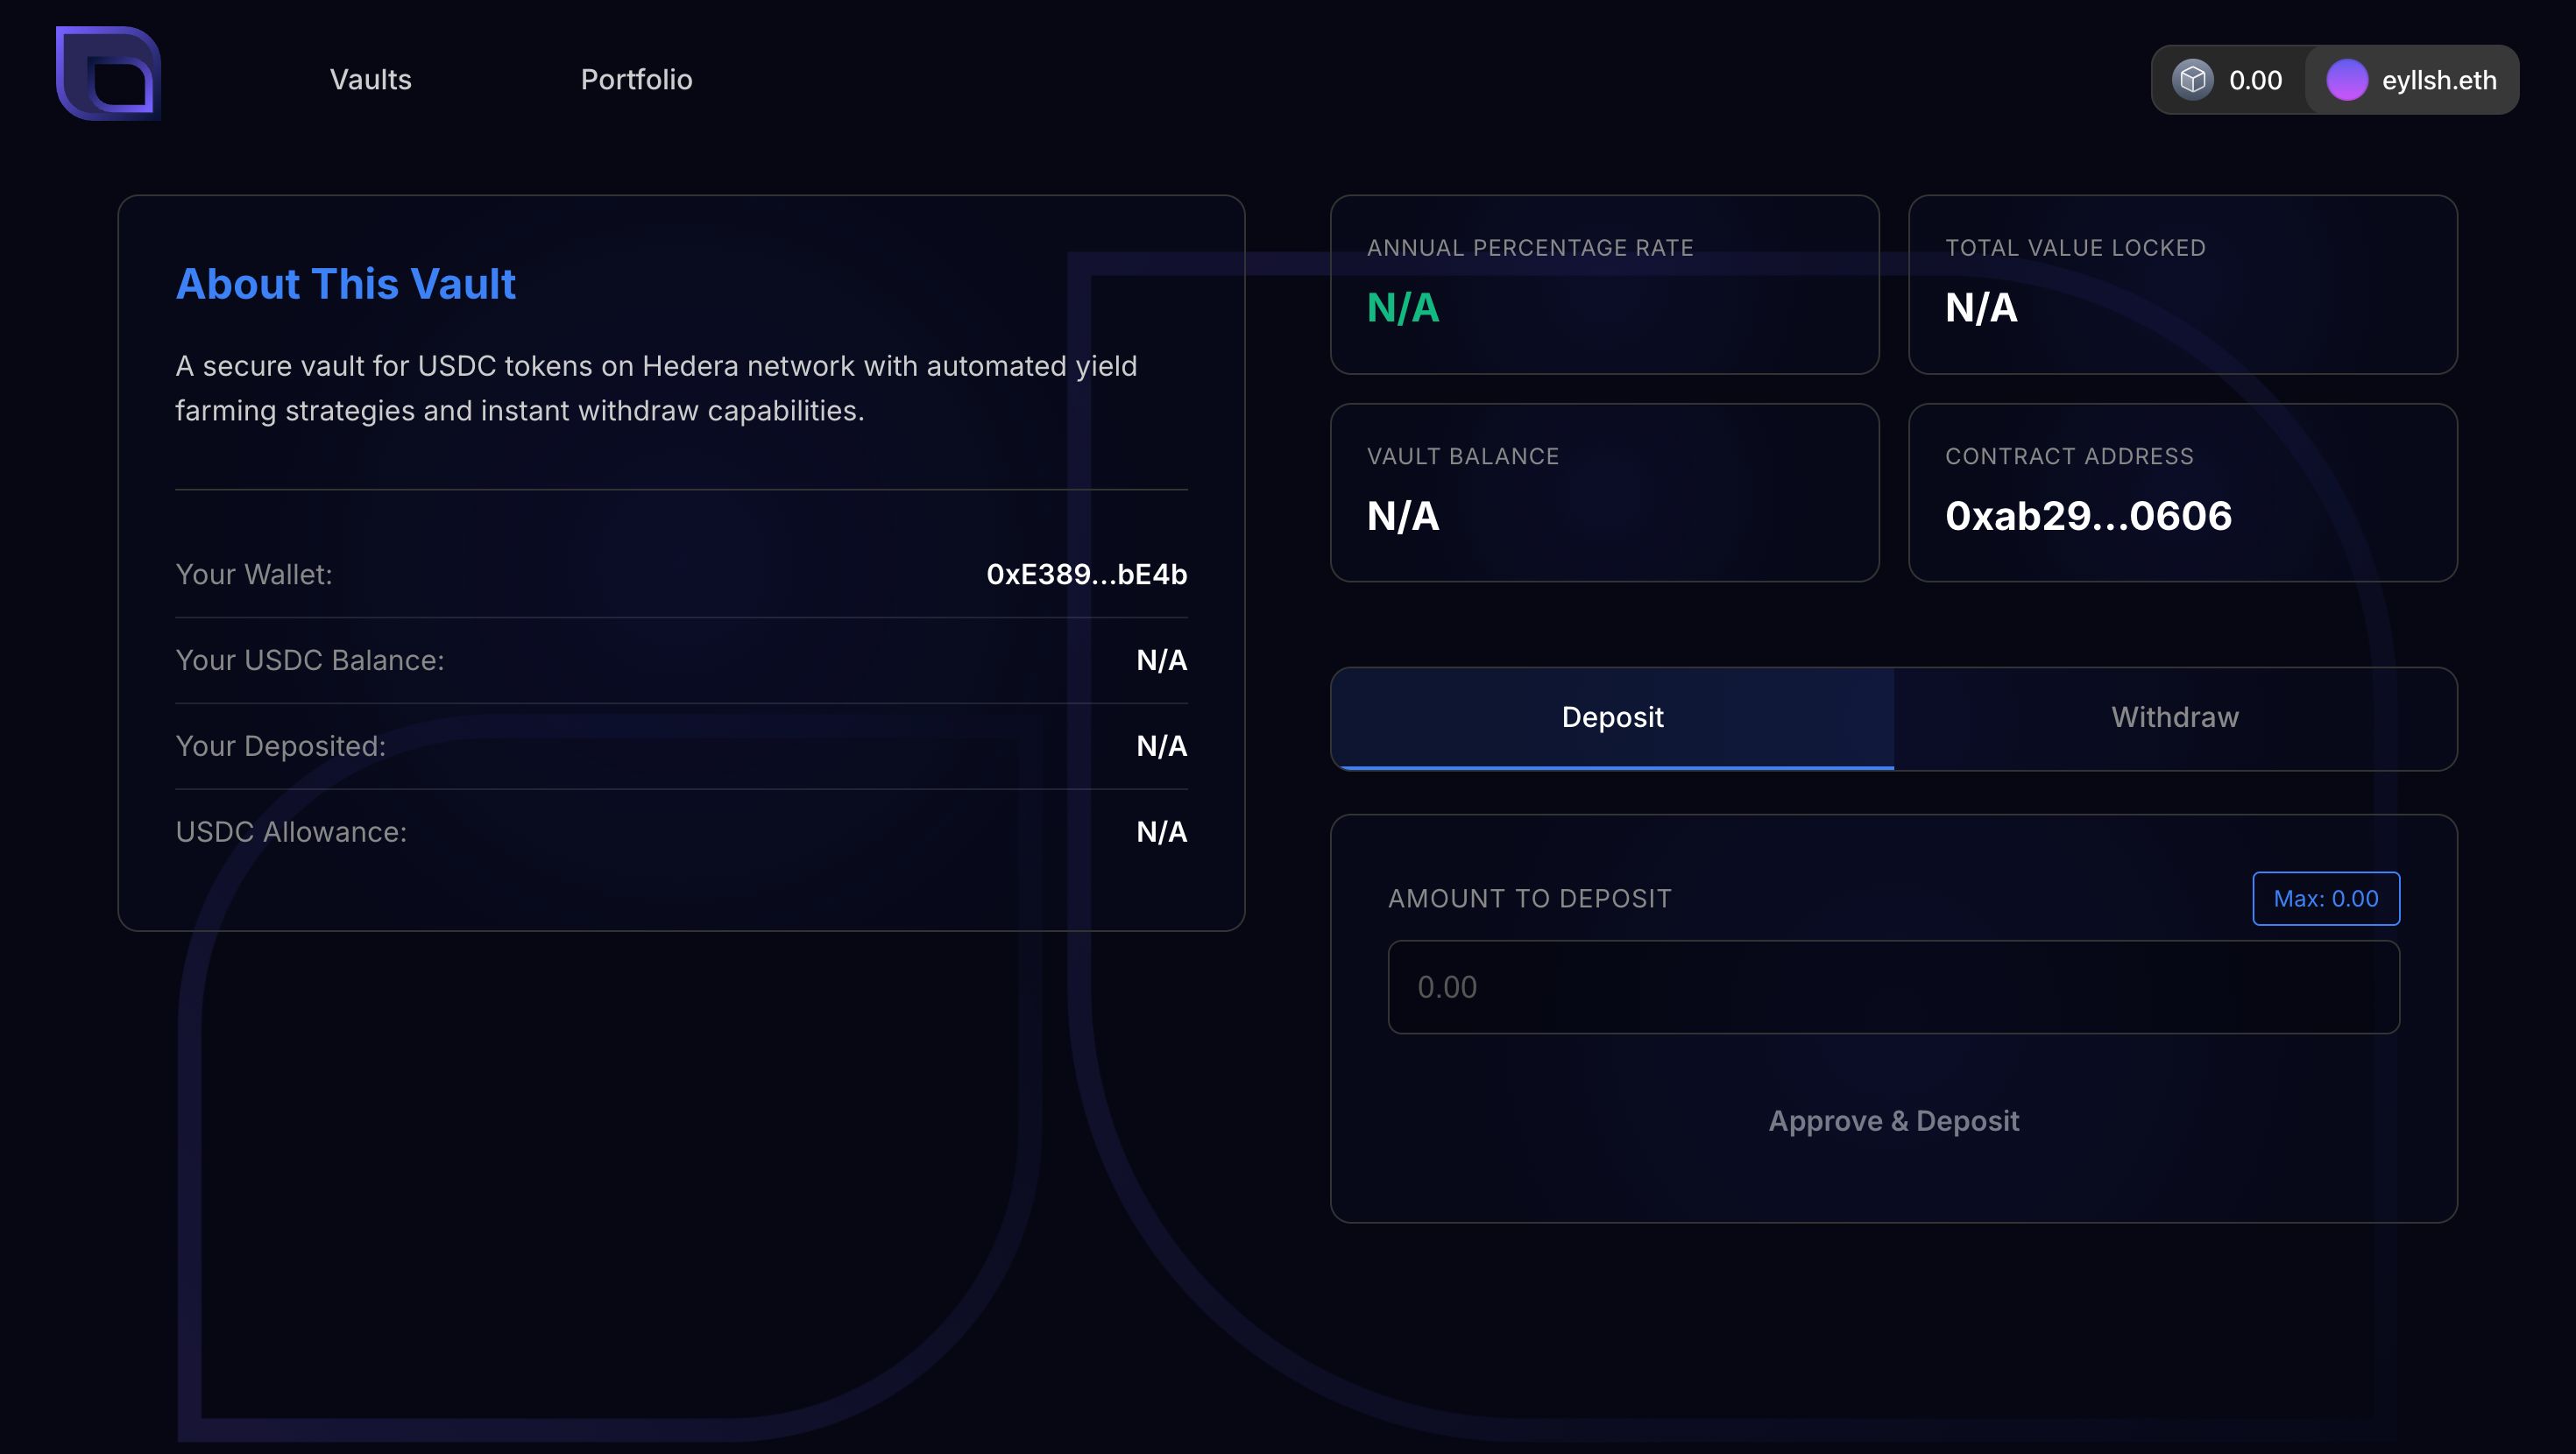Click the purple wallet avatar circle
This screenshot has width=2576, height=1454.
tap(2346, 79)
